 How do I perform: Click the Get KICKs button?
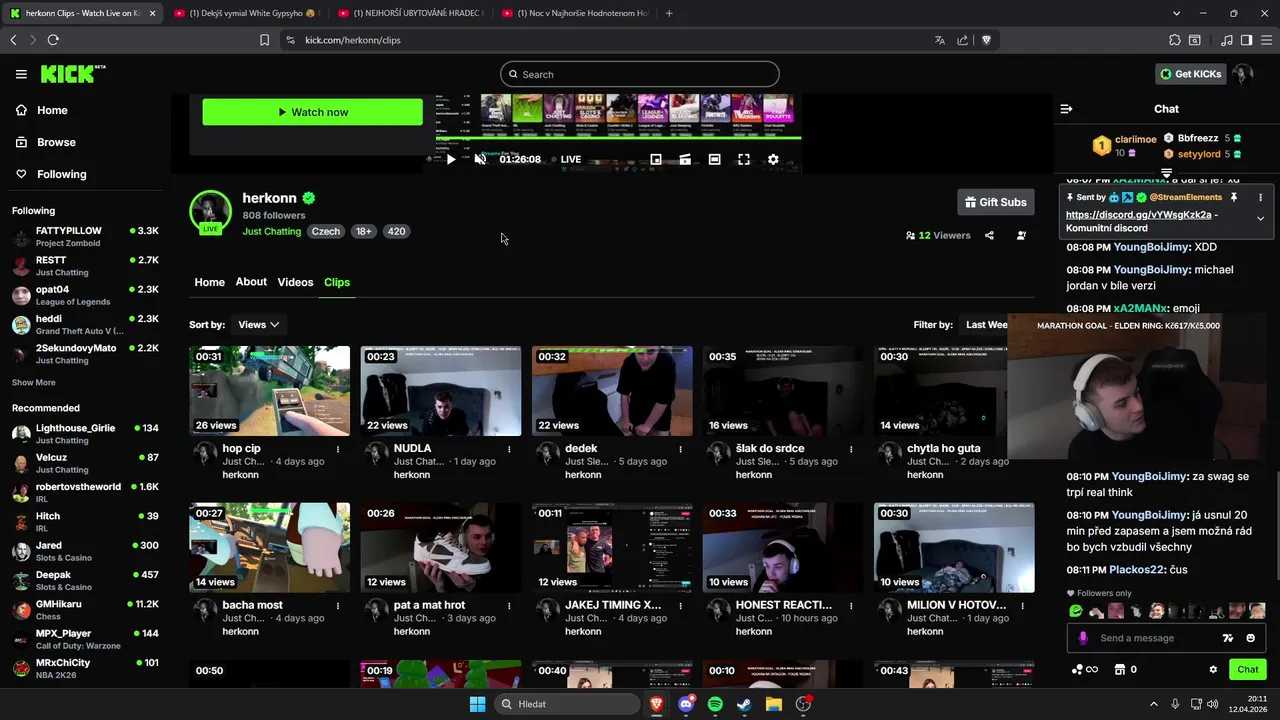click(x=1190, y=74)
